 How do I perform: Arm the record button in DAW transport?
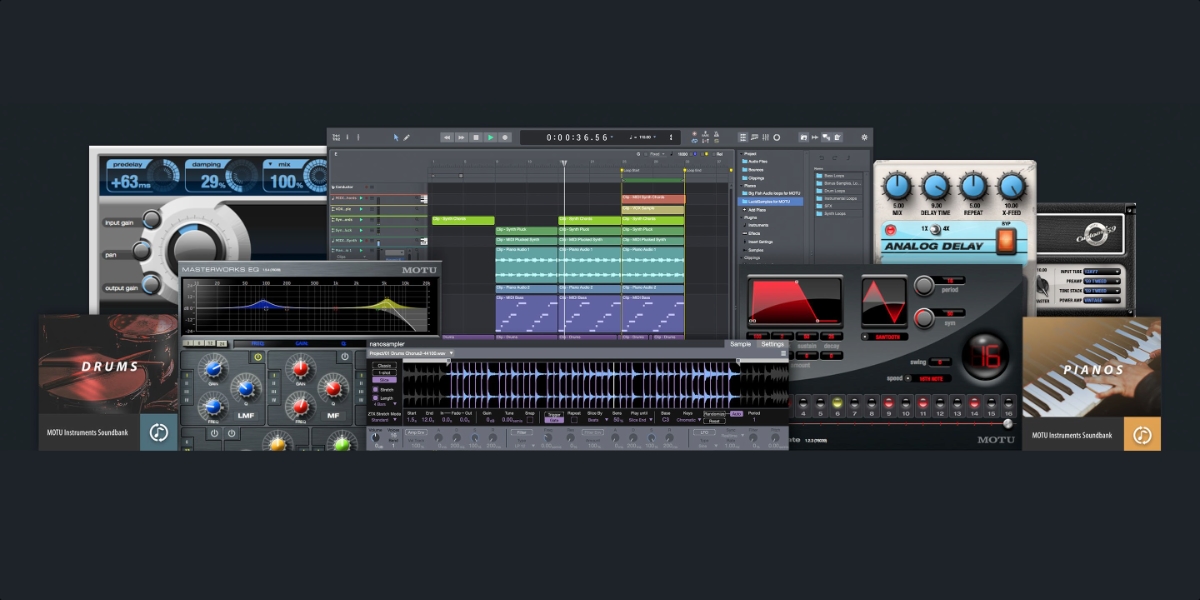click(505, 137)
